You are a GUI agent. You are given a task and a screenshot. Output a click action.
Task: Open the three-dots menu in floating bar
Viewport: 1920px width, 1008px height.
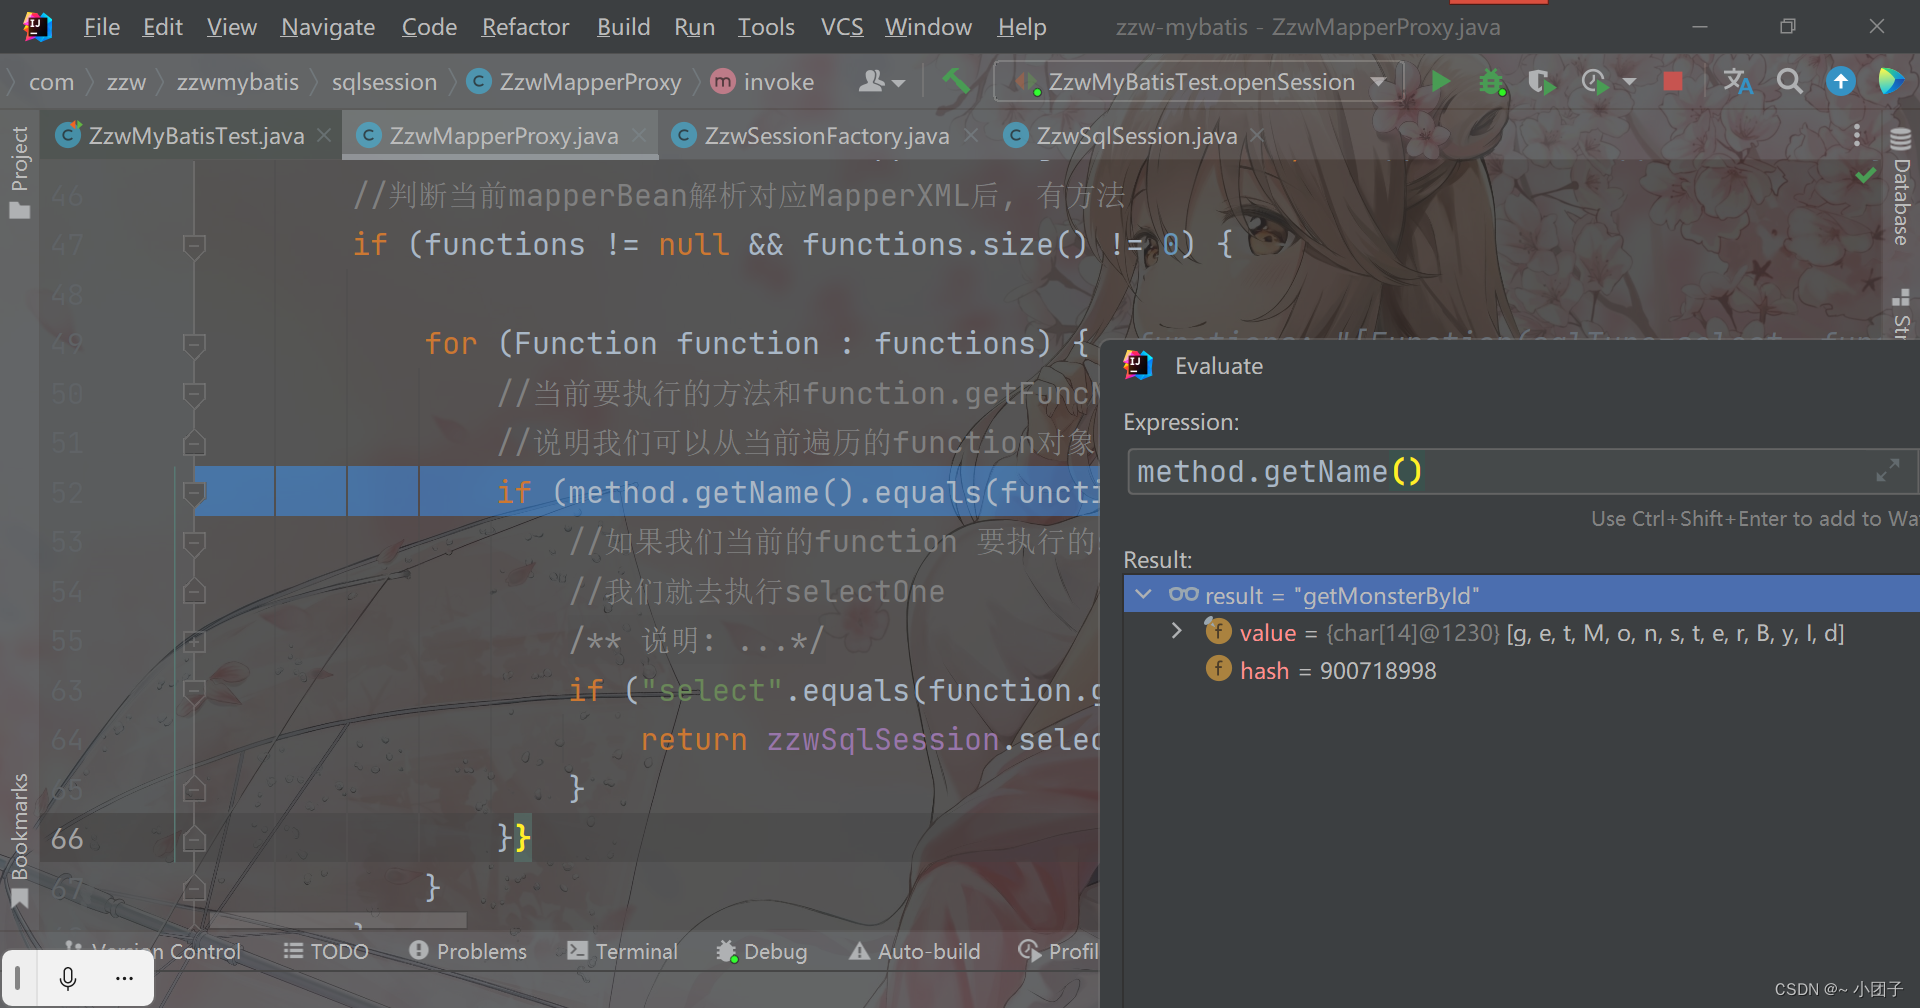pos(124,978)
